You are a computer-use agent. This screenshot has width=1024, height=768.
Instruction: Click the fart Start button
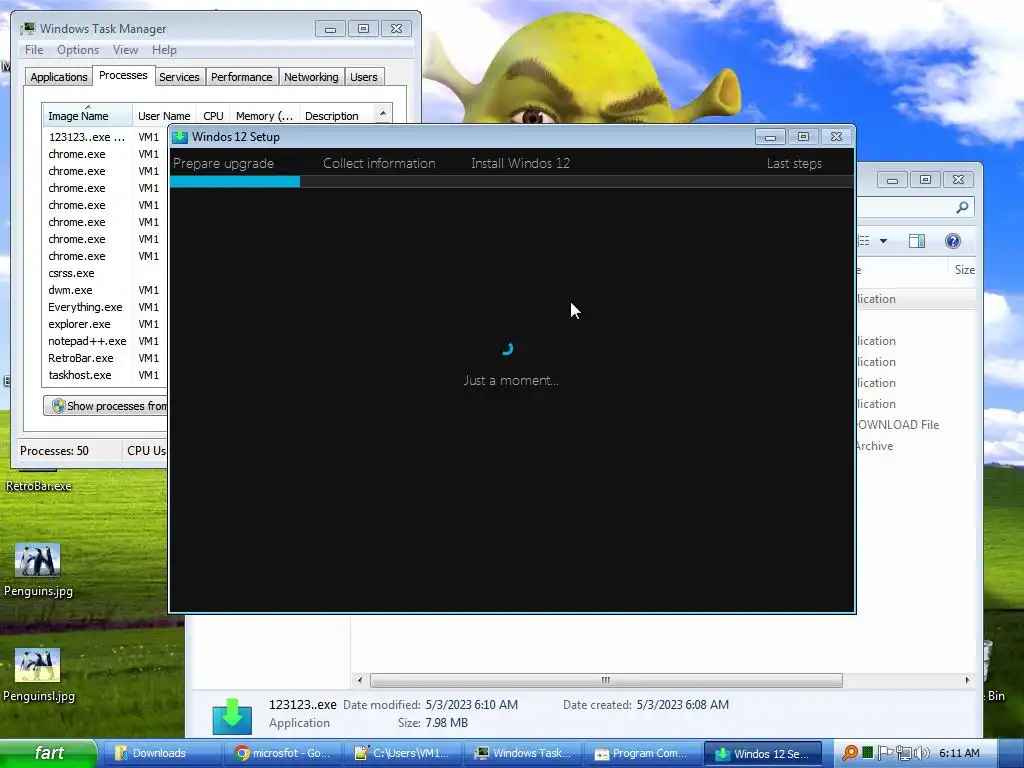pyautogui.click(x=48, y=753)
